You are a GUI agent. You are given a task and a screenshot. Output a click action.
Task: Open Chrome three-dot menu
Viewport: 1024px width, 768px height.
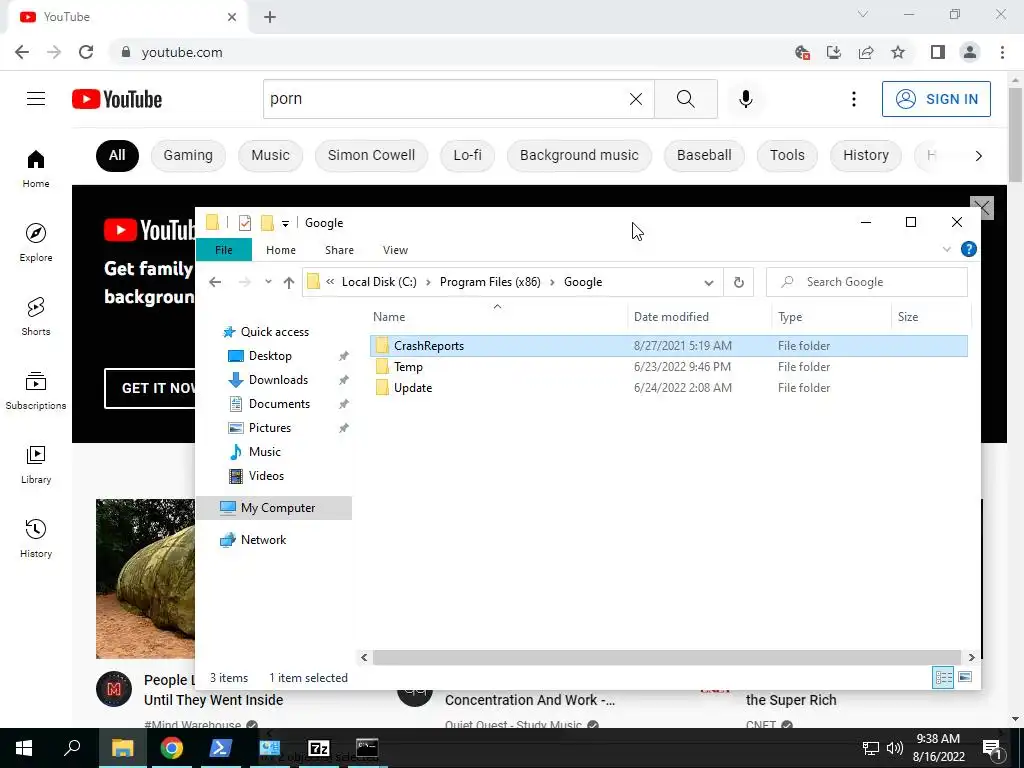pyautogui.click(x=1002, y=52)
